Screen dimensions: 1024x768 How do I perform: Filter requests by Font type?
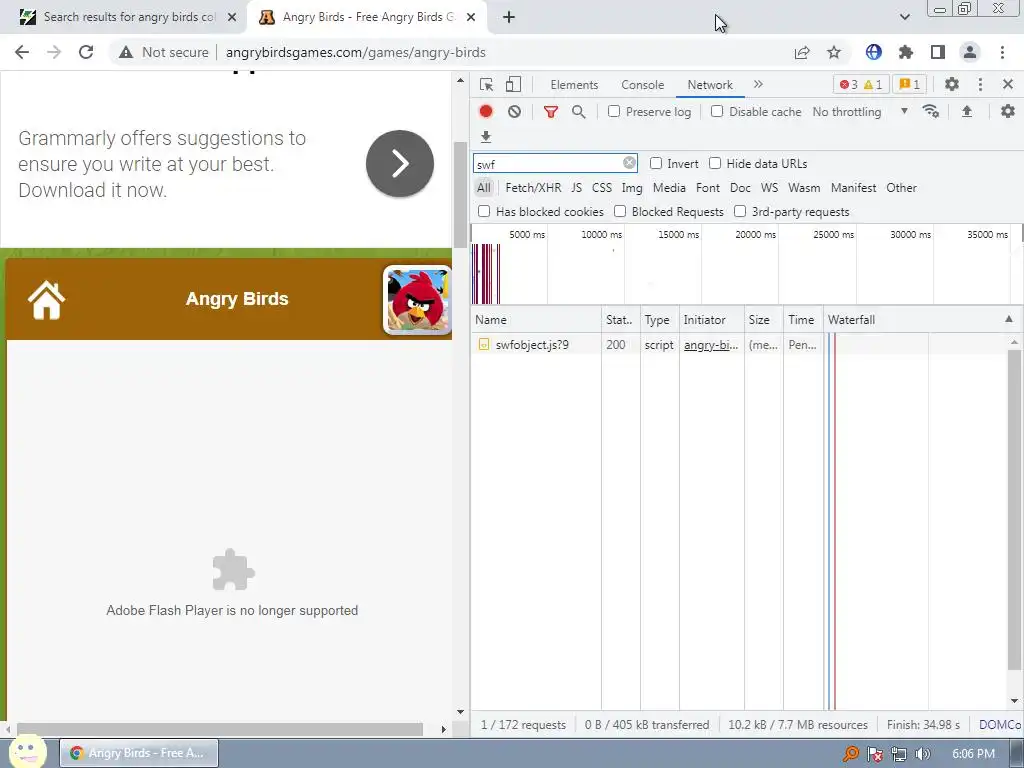point(708,188)
